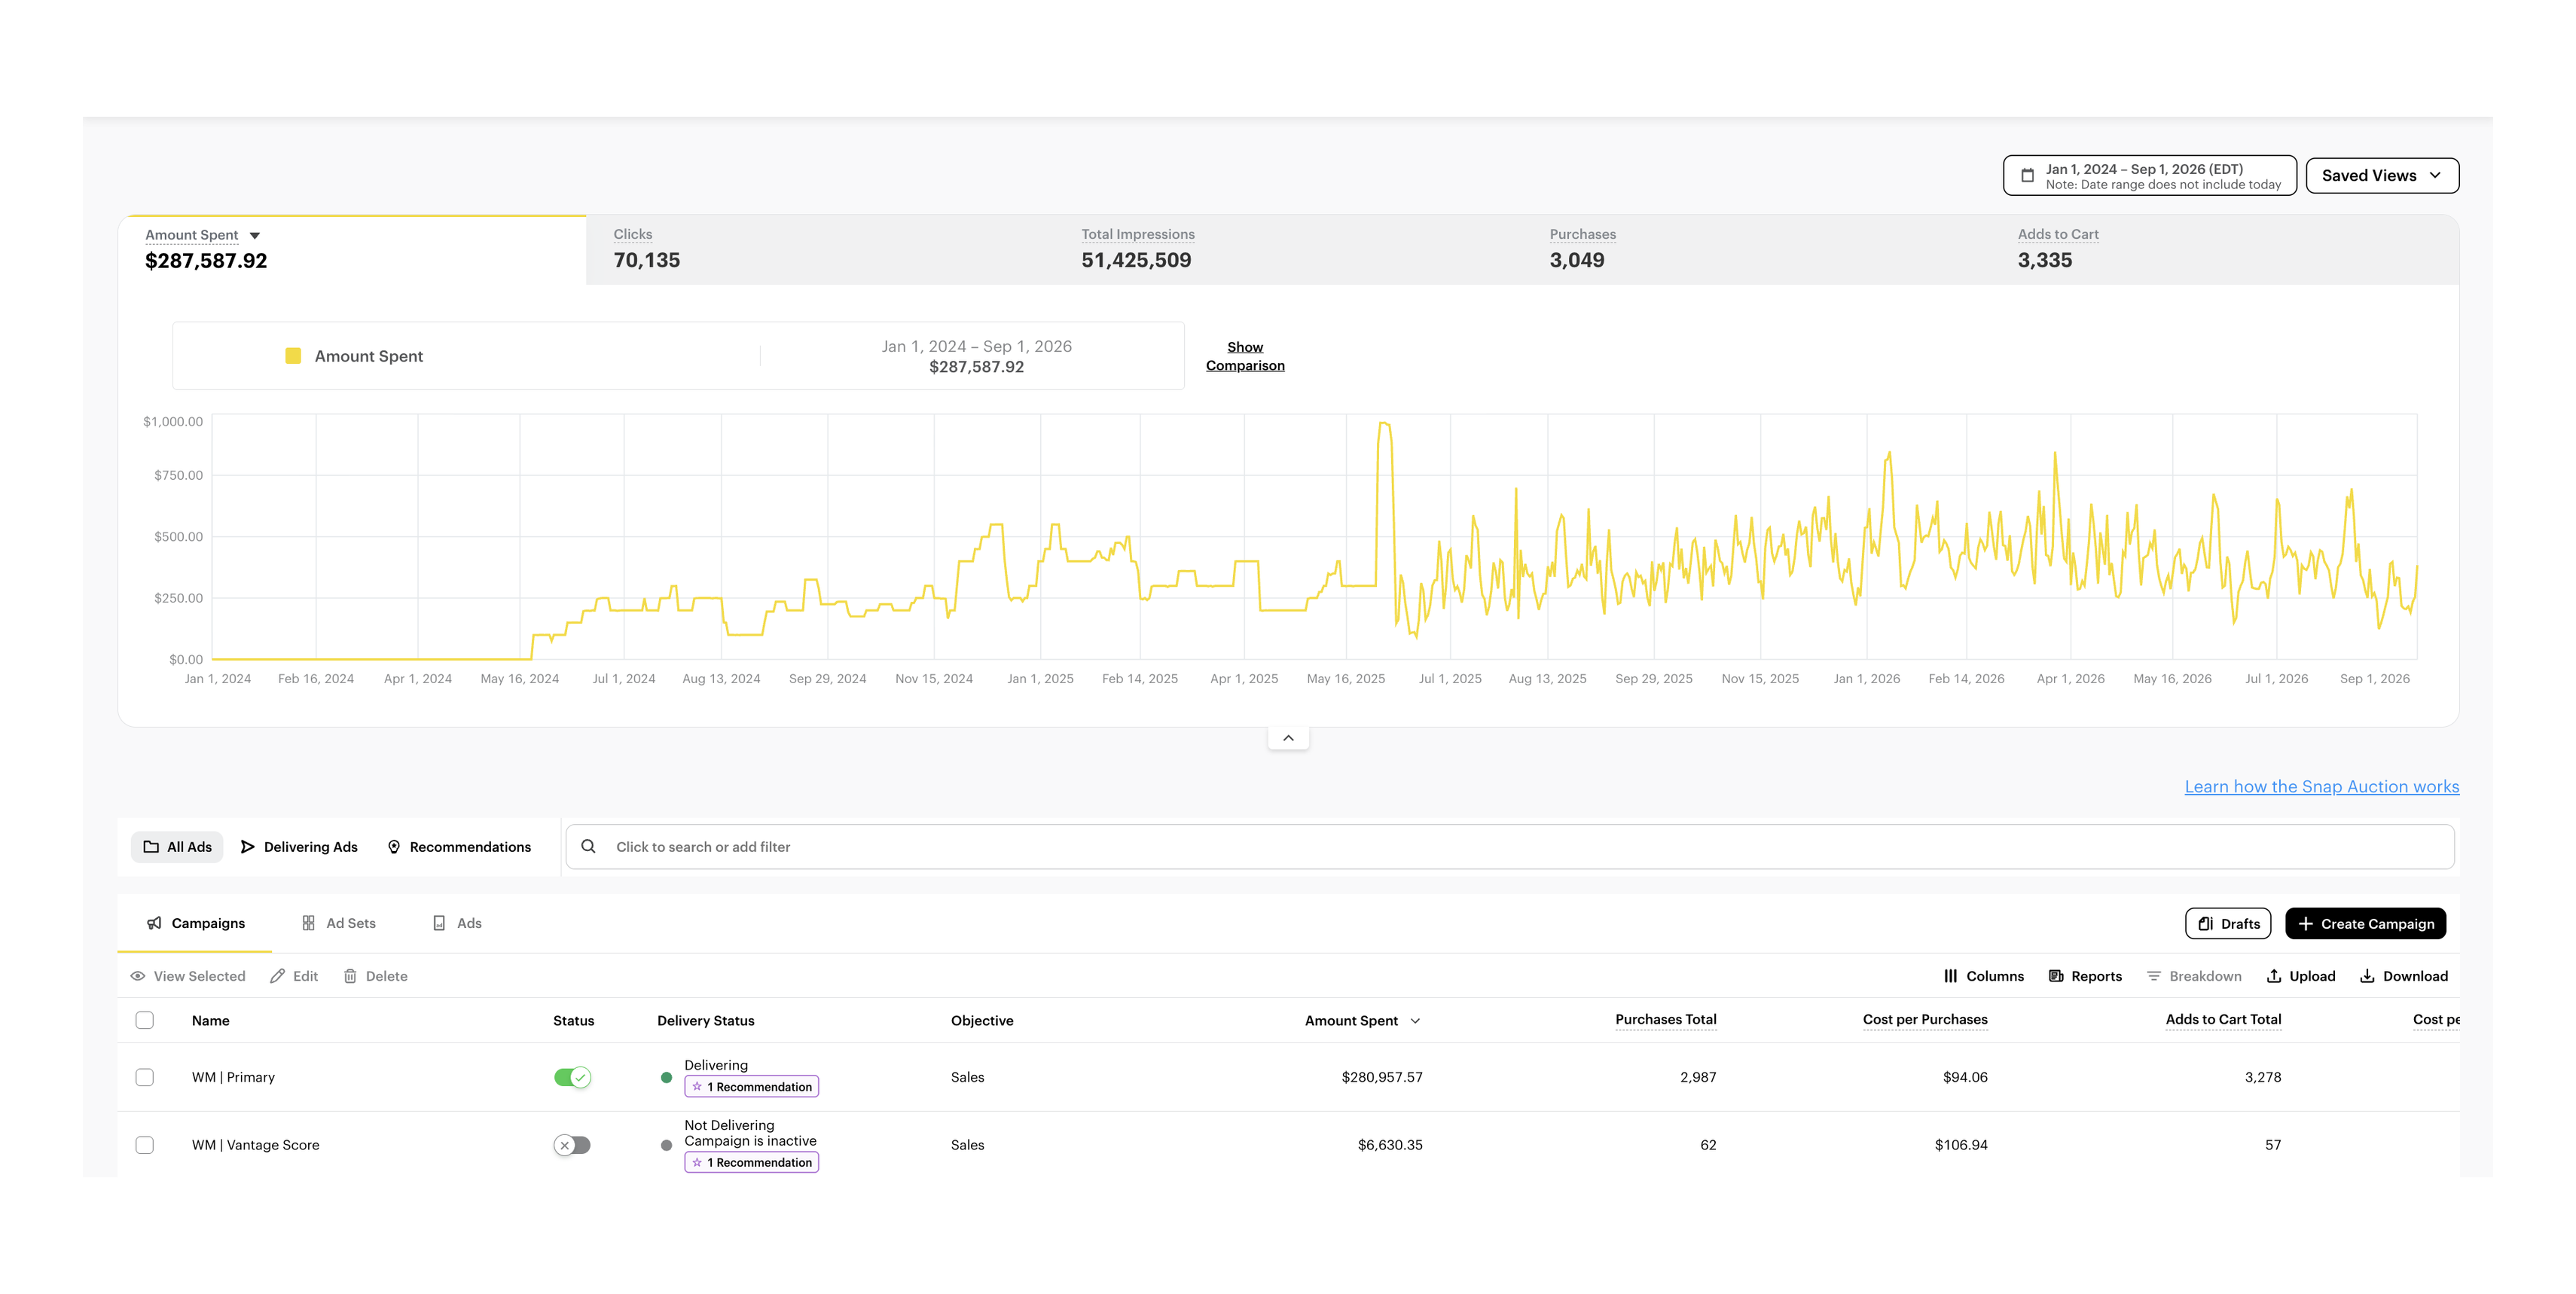Select the Purchases metric tab
This screenshot has height=1294, width=2576.
click(1756, 249)
